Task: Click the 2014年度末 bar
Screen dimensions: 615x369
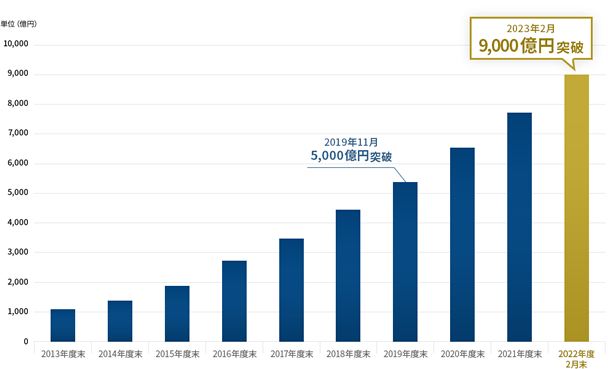Action: [120, 321]
